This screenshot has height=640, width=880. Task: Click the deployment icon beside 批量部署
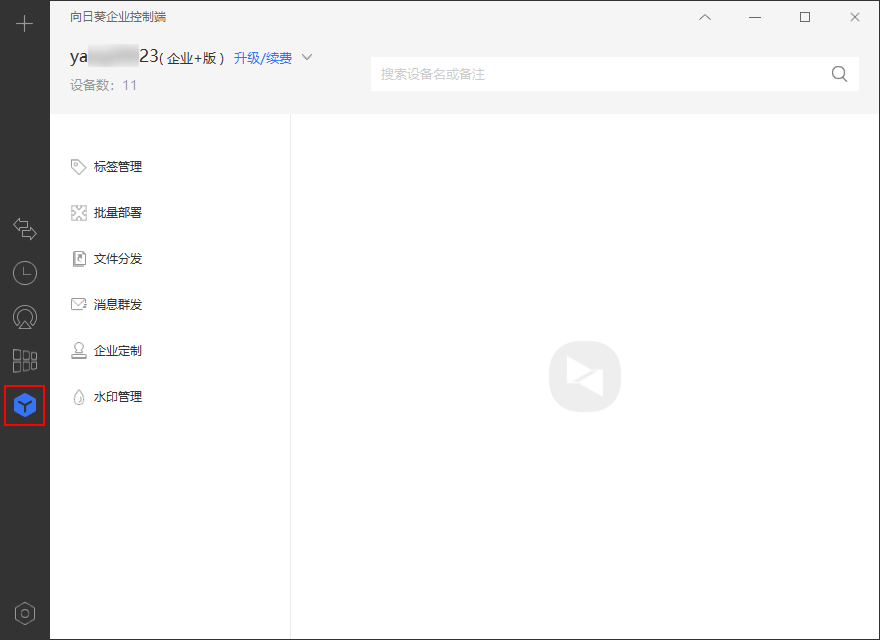point(79,213)
